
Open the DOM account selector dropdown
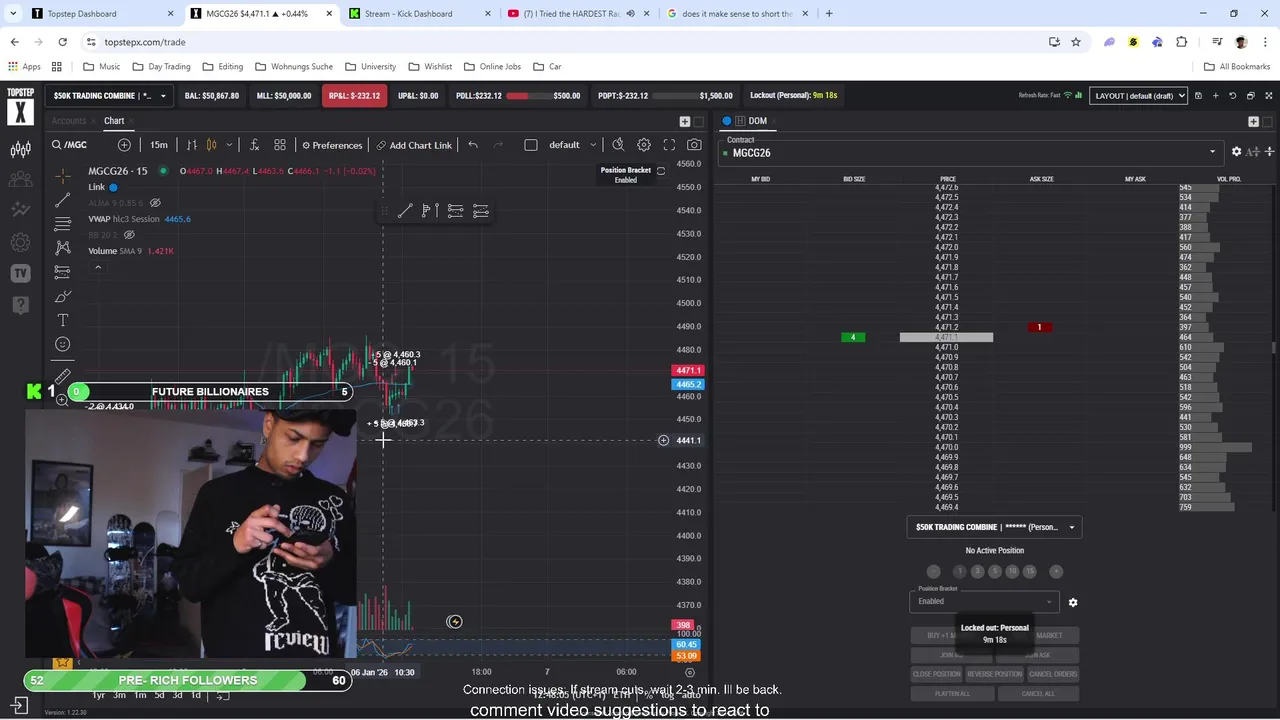click(x=994, y=527)
